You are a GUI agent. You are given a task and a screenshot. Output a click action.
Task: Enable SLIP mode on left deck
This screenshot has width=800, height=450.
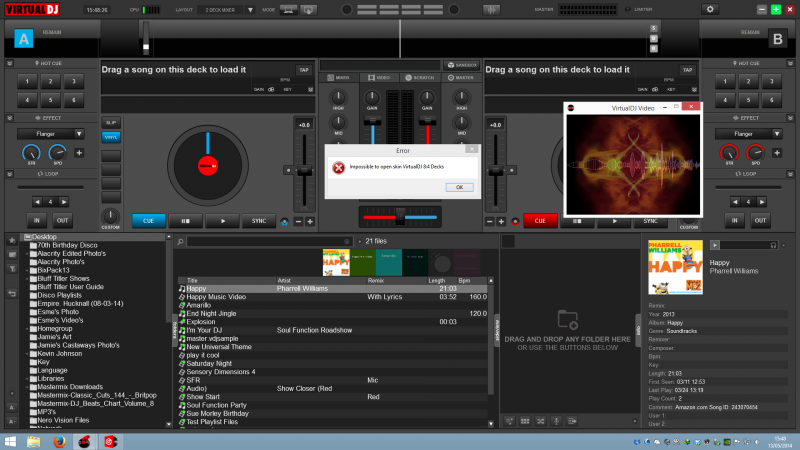110,122
